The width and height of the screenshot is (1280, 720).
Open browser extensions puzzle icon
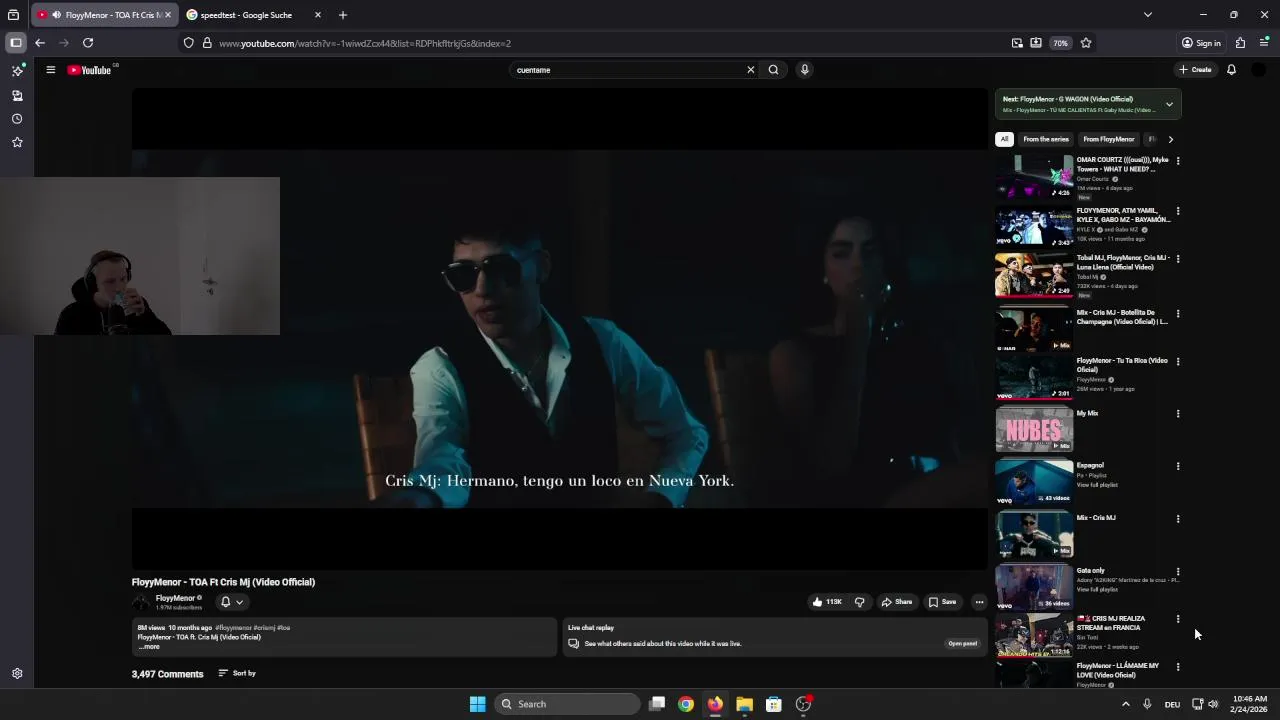pyautogui.click(x=1240, y=43)
